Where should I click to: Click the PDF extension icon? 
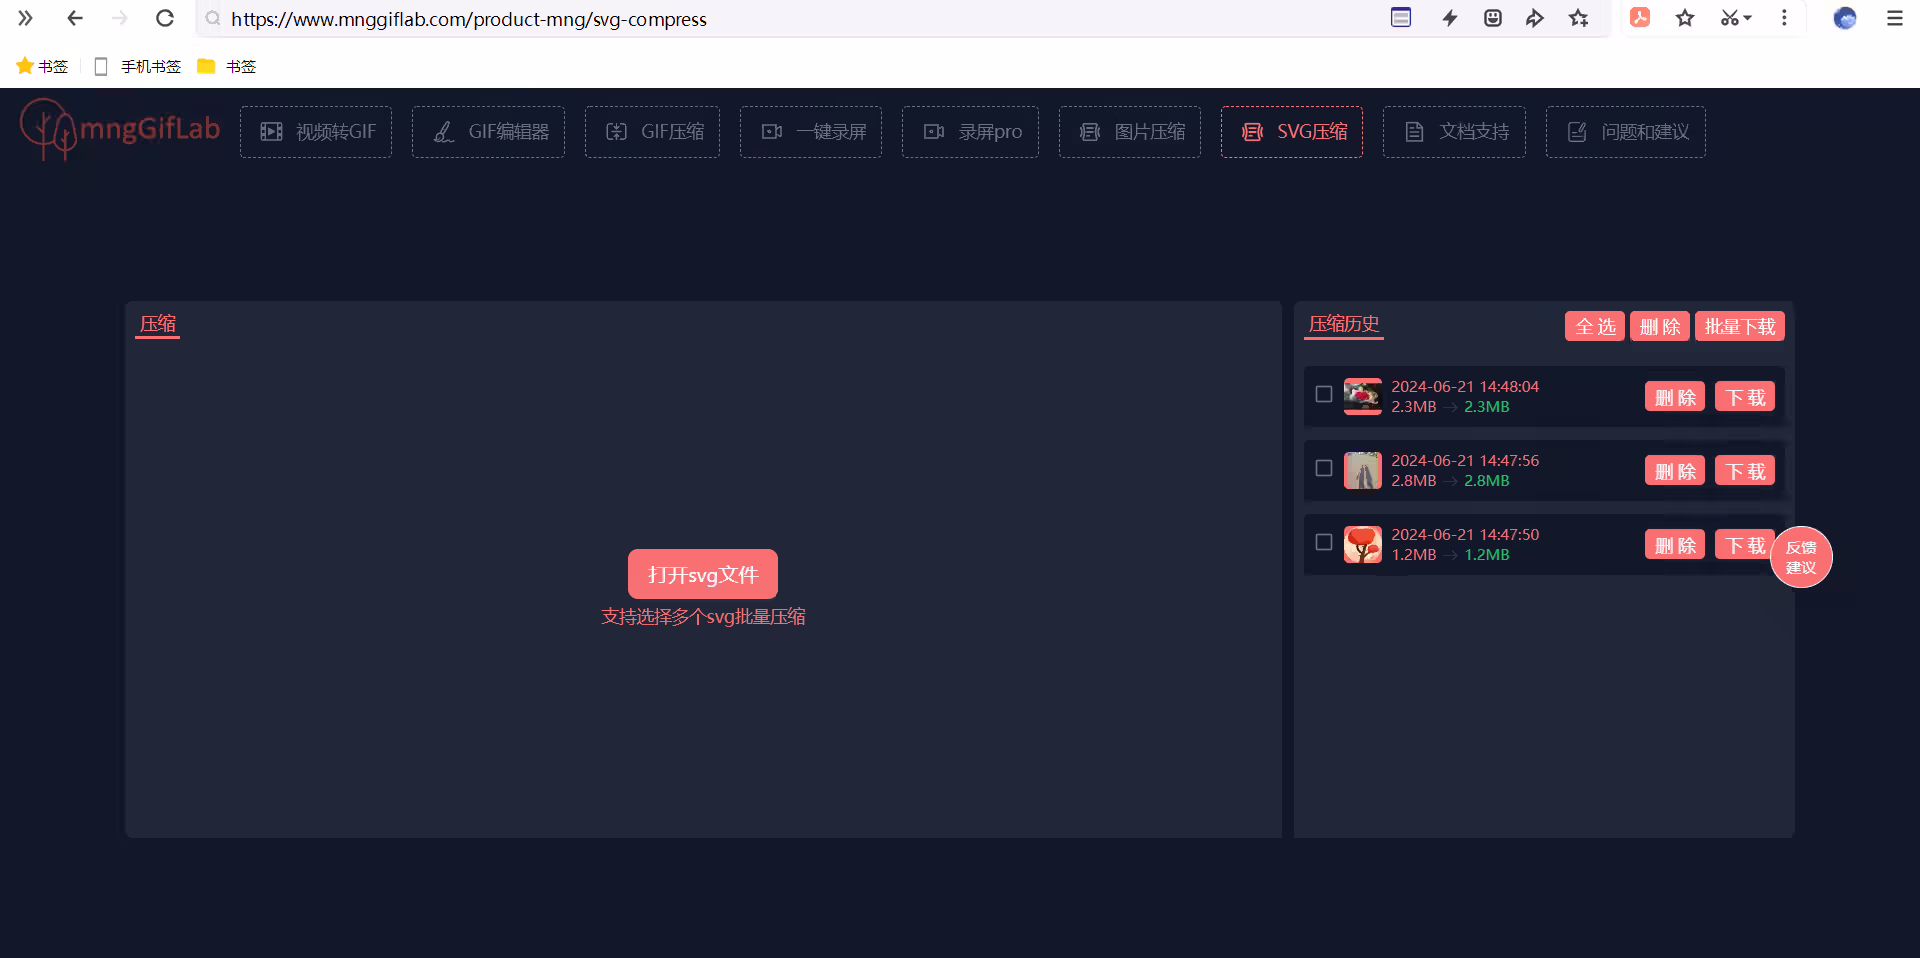click(x=1640, y=18)
